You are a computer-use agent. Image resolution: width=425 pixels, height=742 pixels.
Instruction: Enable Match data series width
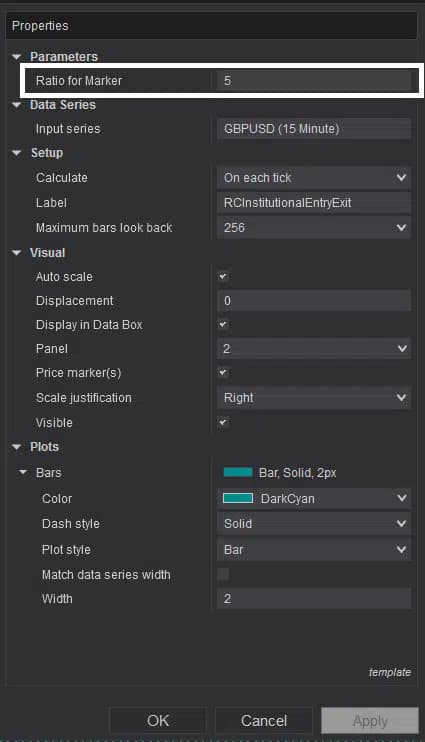coord(223,574)
